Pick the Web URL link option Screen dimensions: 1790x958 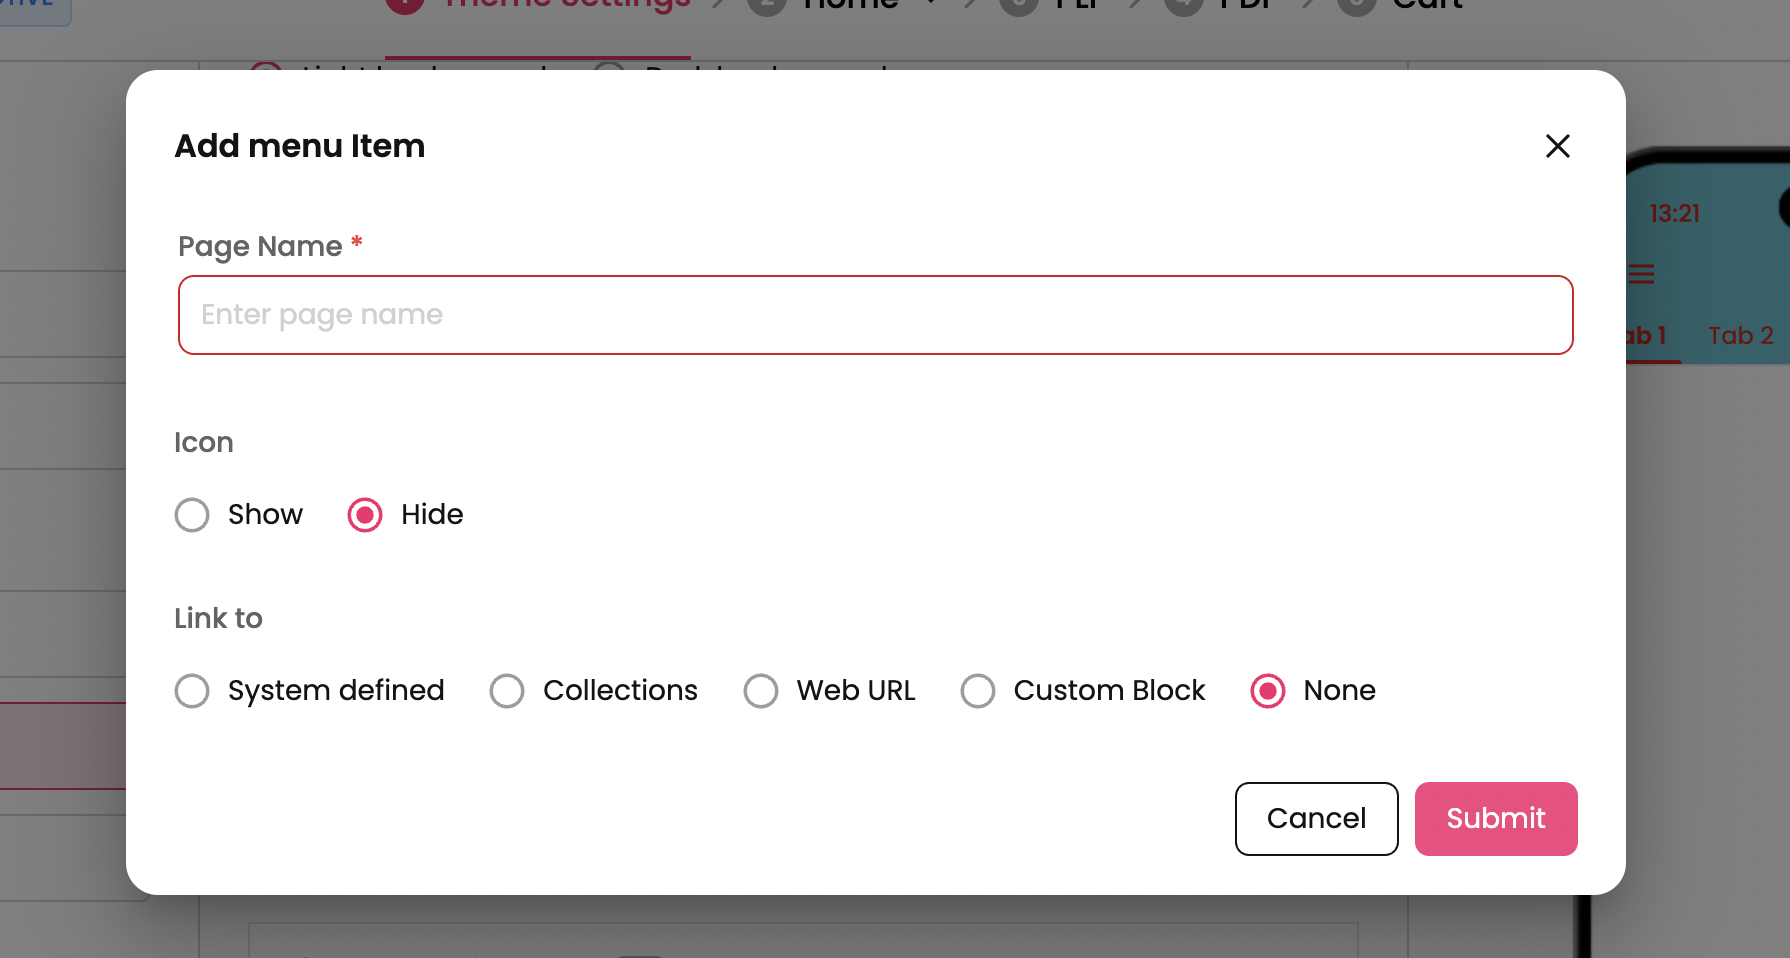[x=761, y=691]
